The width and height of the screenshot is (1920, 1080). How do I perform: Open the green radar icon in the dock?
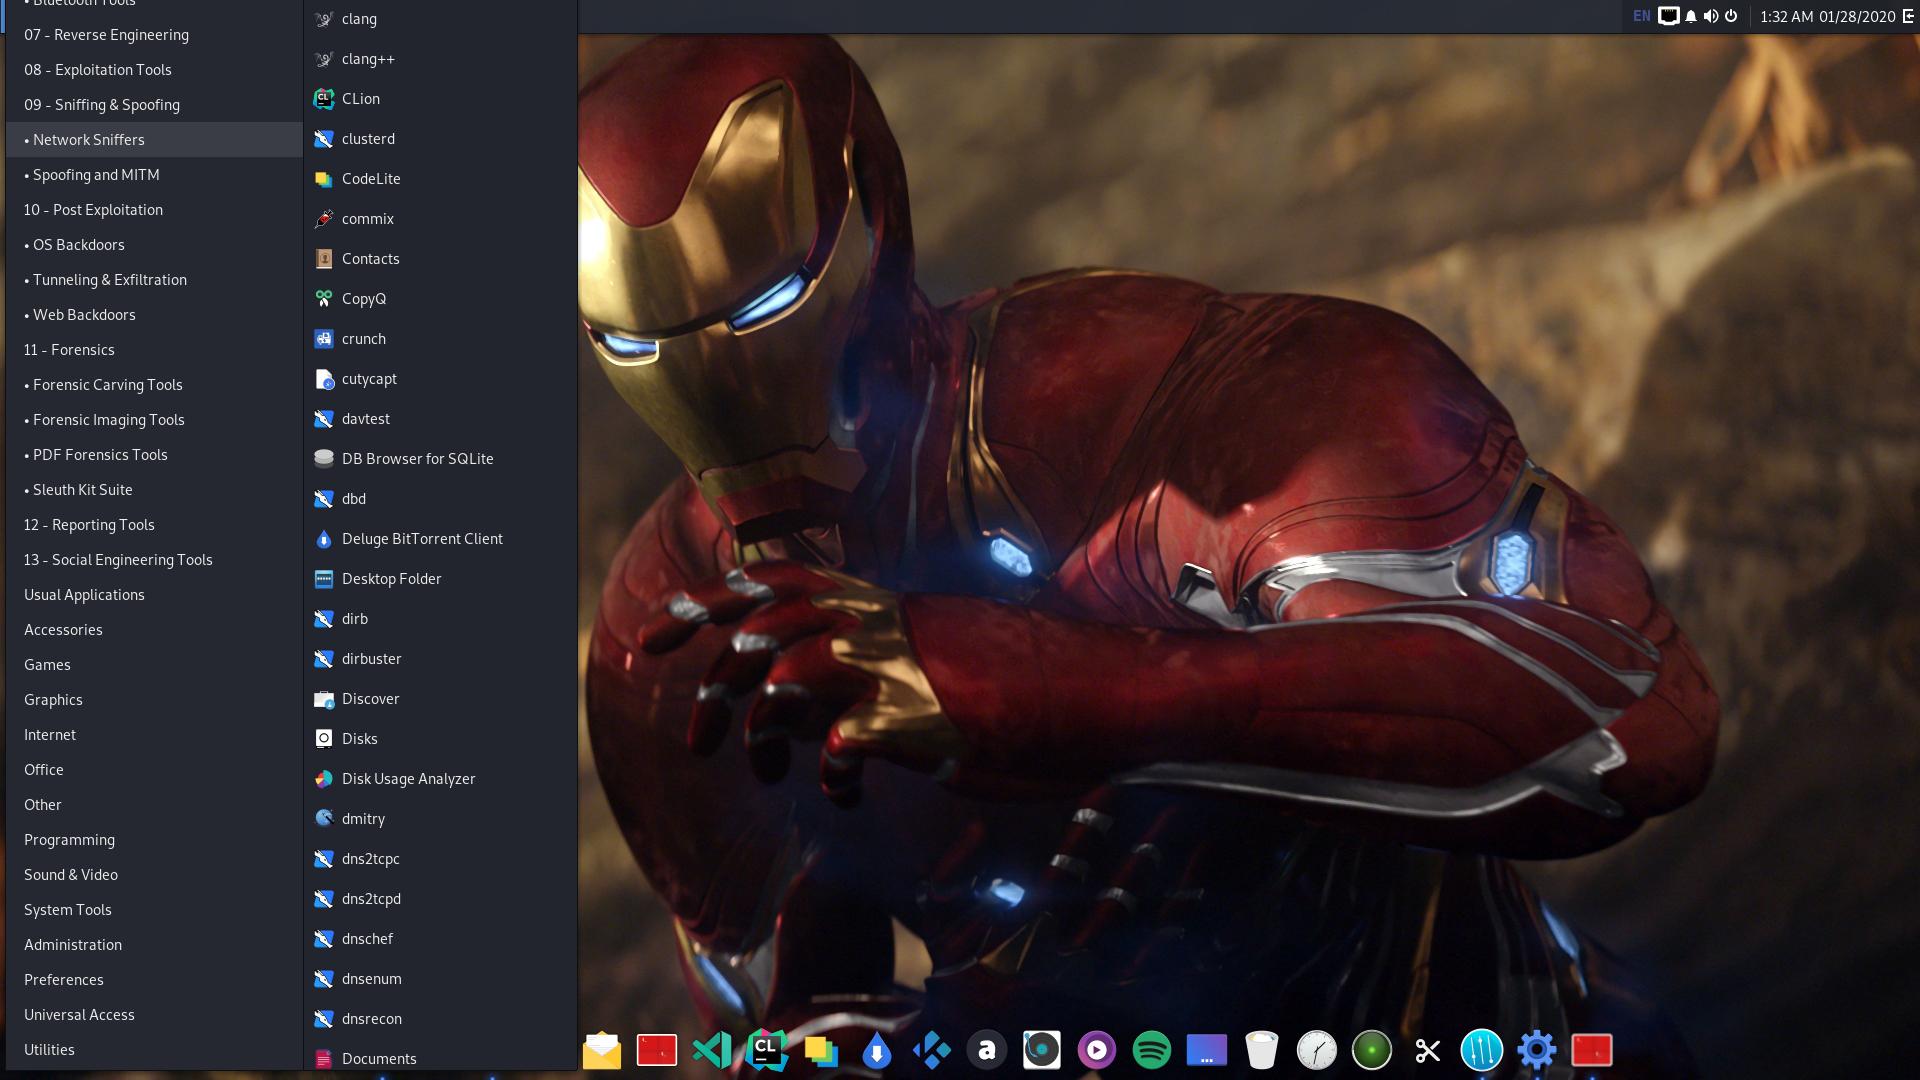[1372, 1050]
